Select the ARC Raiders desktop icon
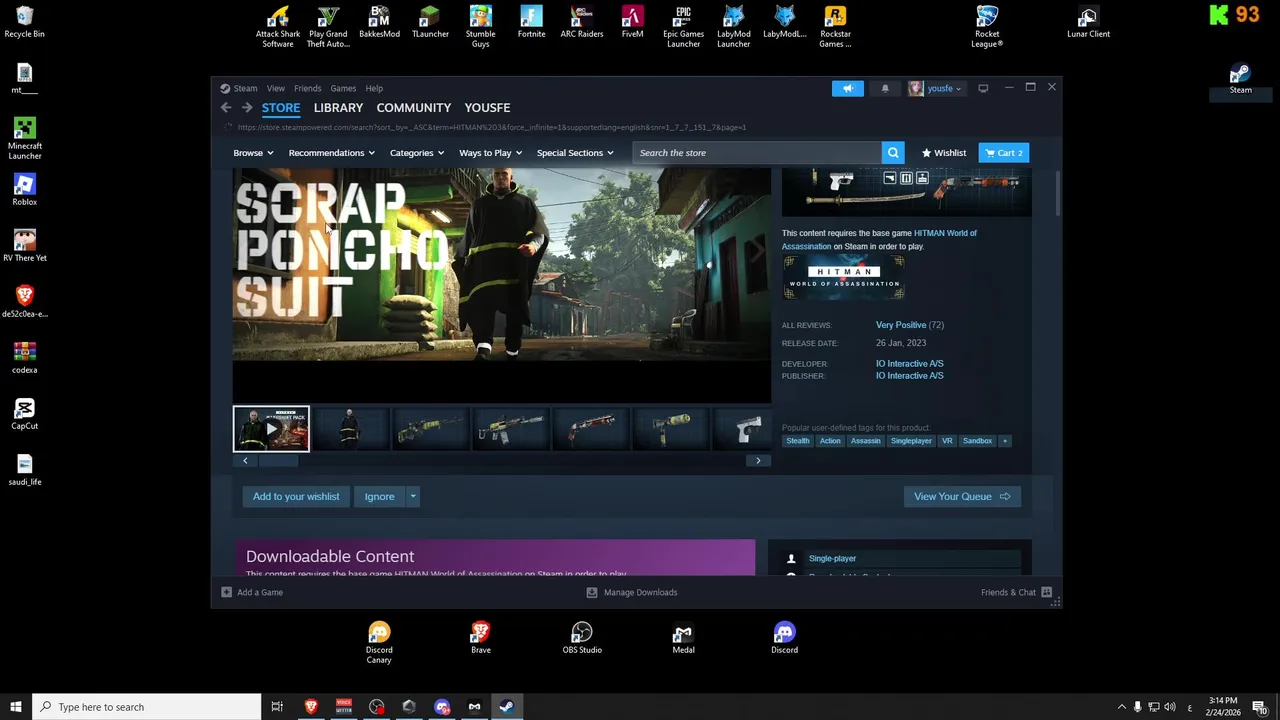The image size is (1280, 720). pos(582,23)
